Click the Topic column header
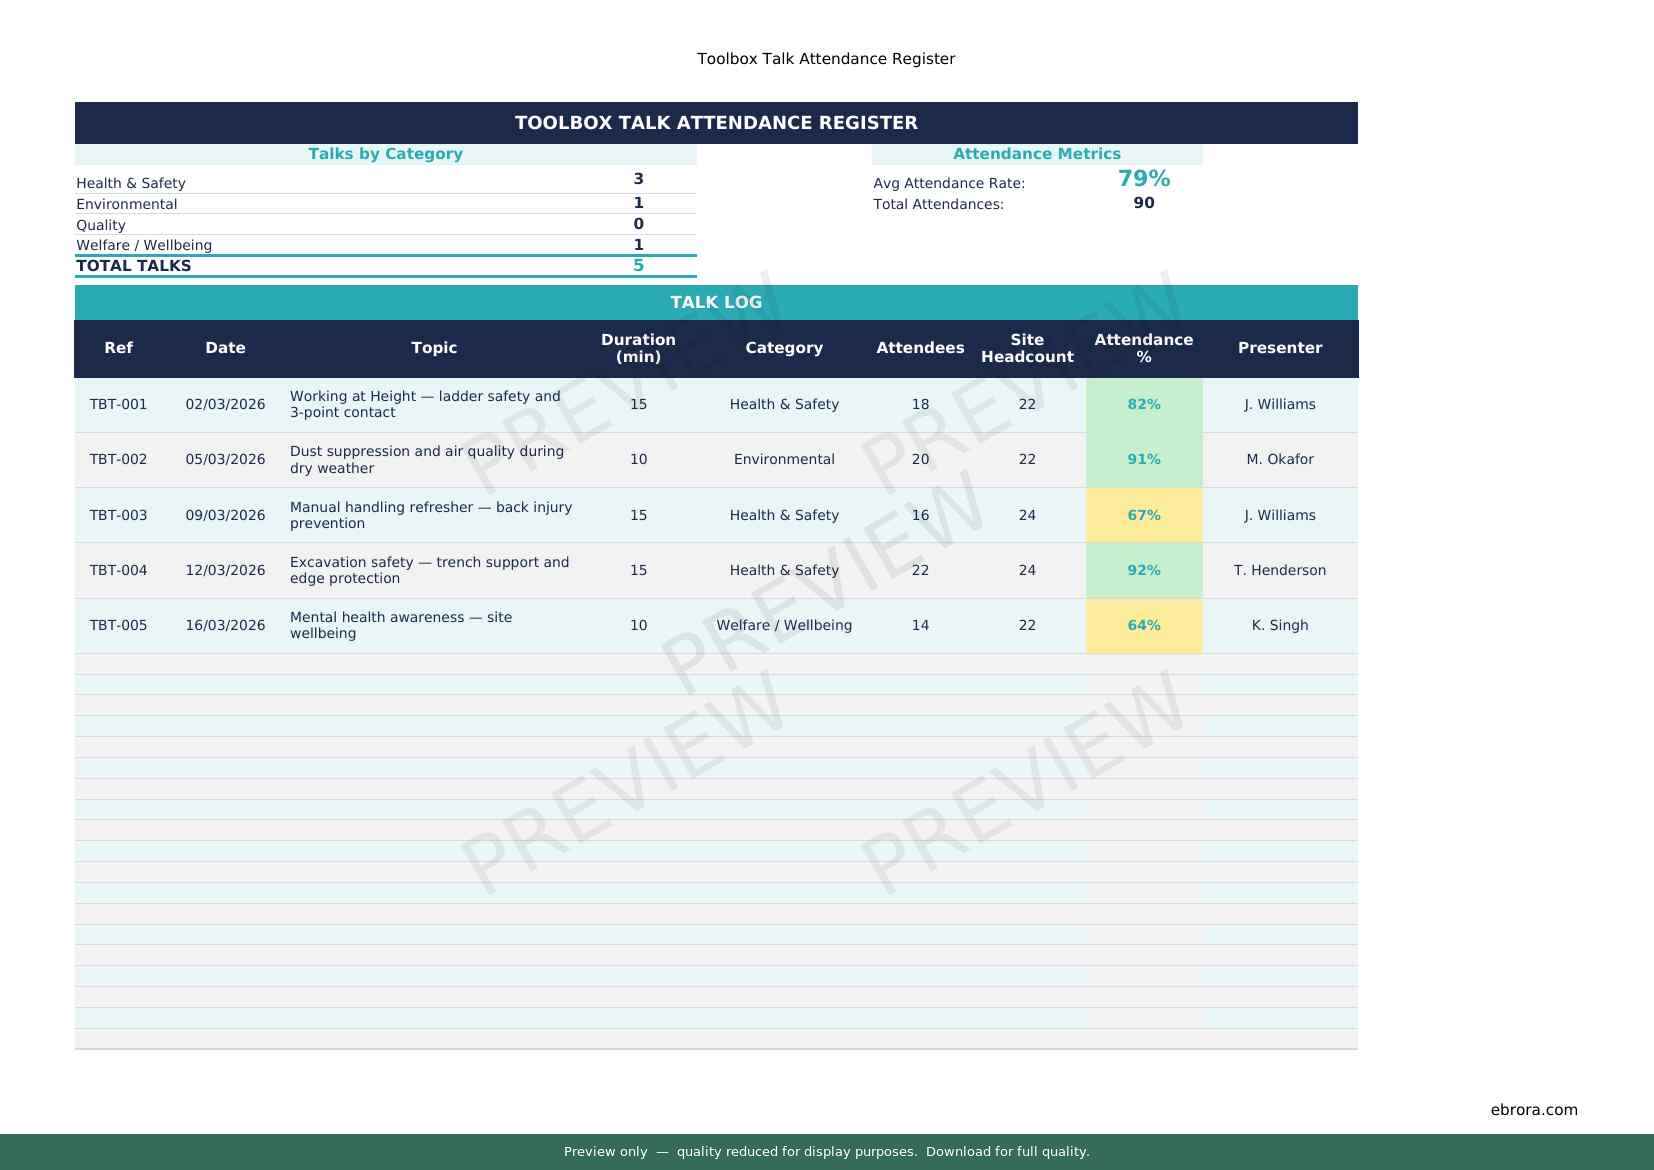The height and width of the screenshot is (1170, 1654). pyautogui.click(x=434, y=348)
